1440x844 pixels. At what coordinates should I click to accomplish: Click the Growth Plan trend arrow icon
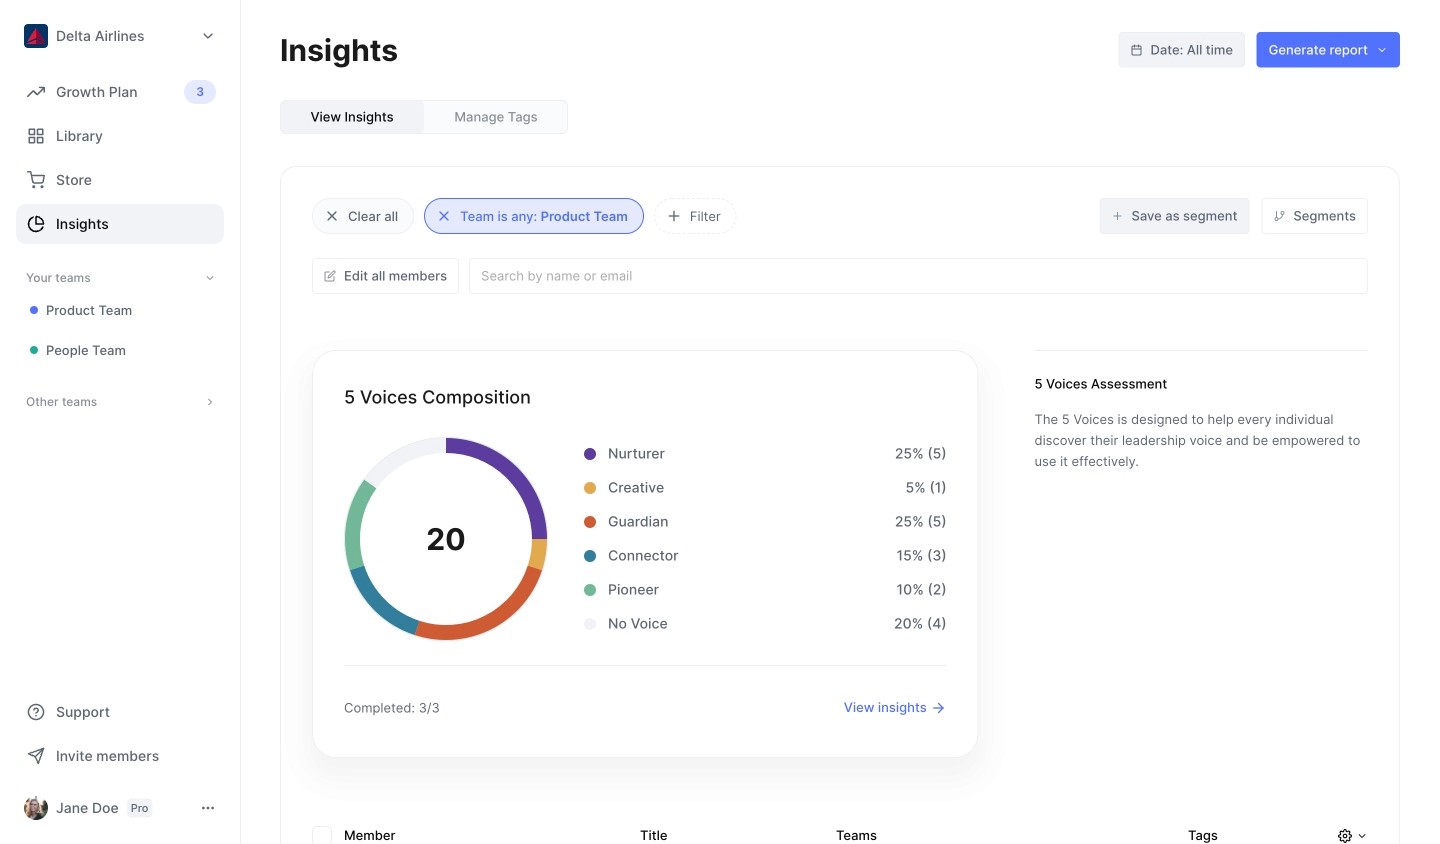point(36,92)
